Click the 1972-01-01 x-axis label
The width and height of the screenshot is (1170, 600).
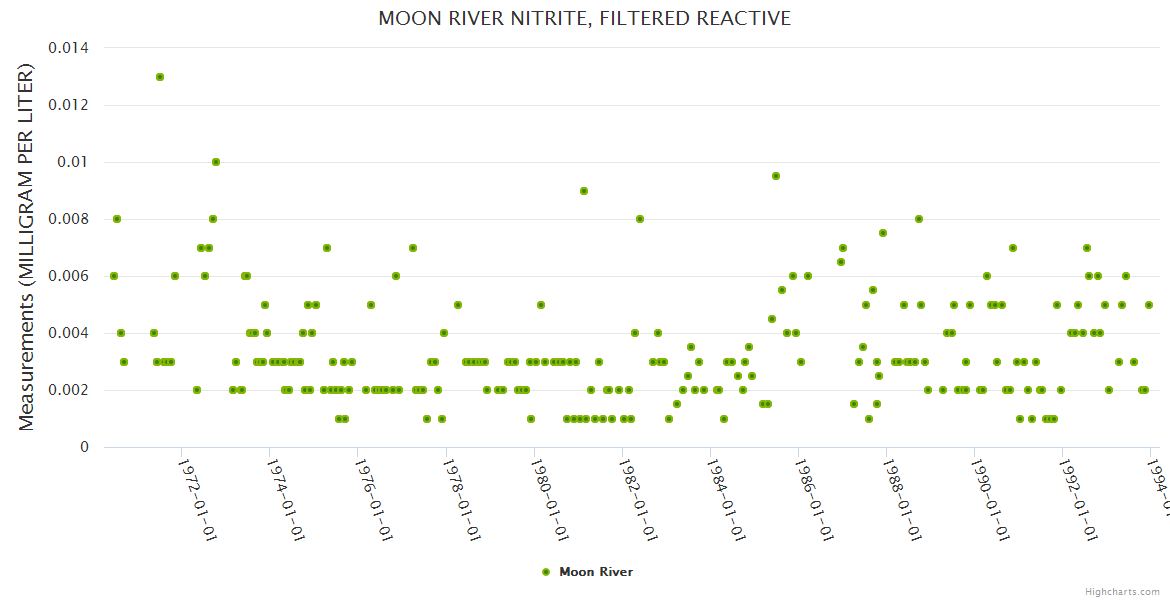[198, 485]
